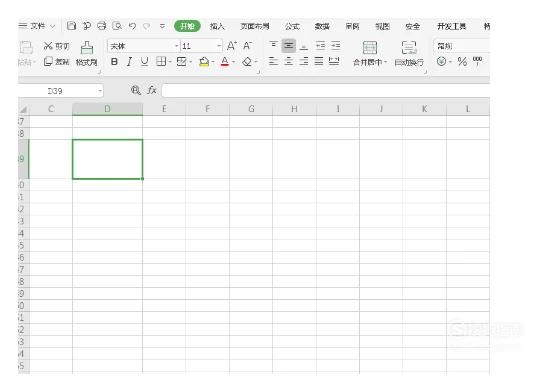This screenshot has width=548, height=376.
Task: Toggle Underline formatting
Action: coord(144,62)
